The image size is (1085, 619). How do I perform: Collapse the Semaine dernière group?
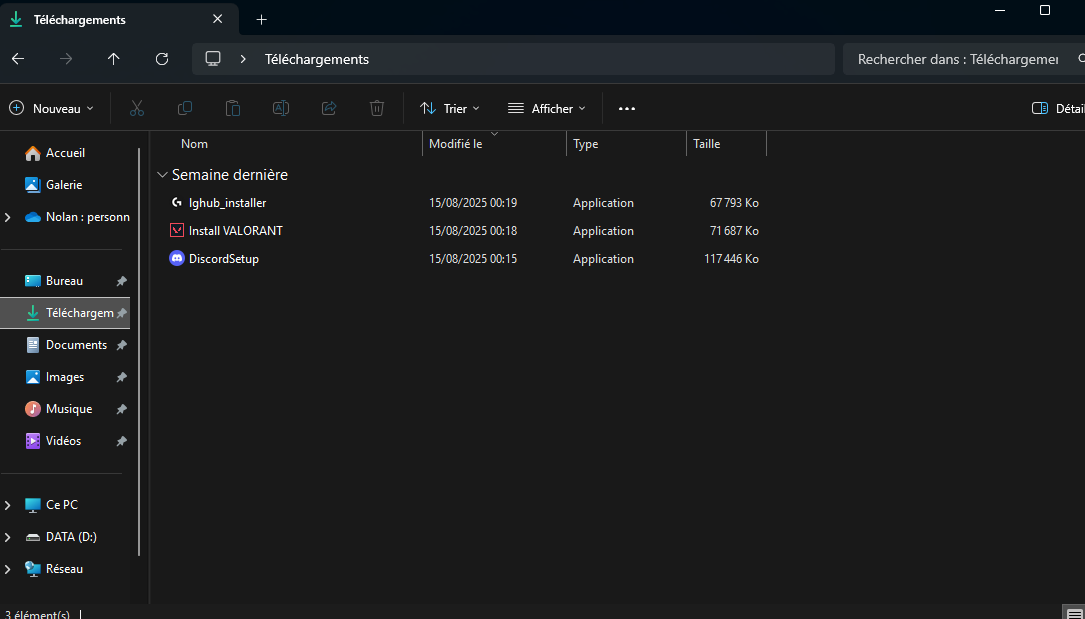(163, 175)
